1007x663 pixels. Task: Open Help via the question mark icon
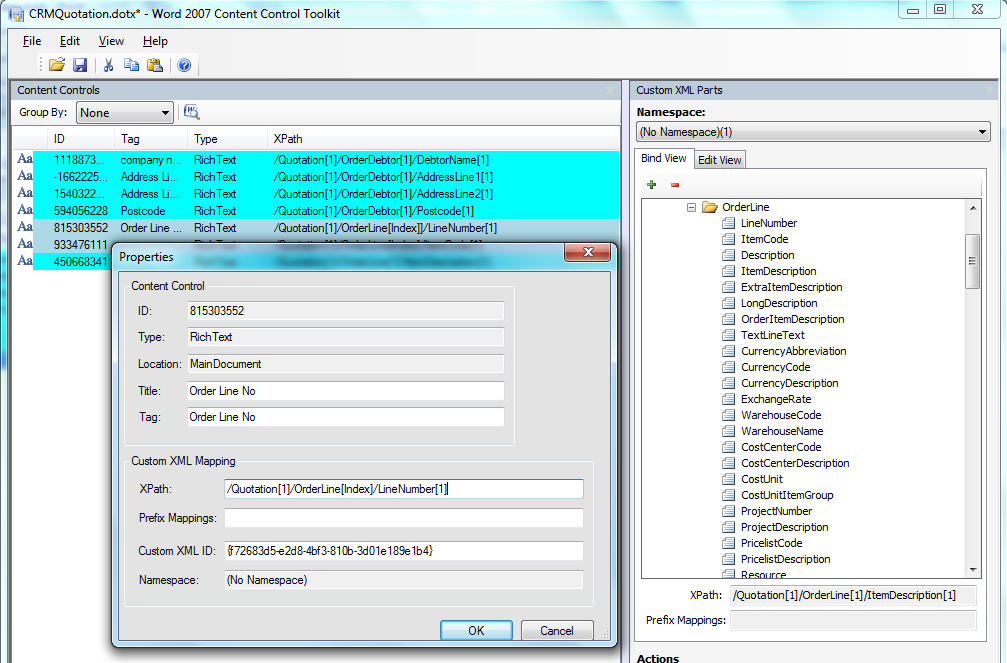(x=184, y=65)
